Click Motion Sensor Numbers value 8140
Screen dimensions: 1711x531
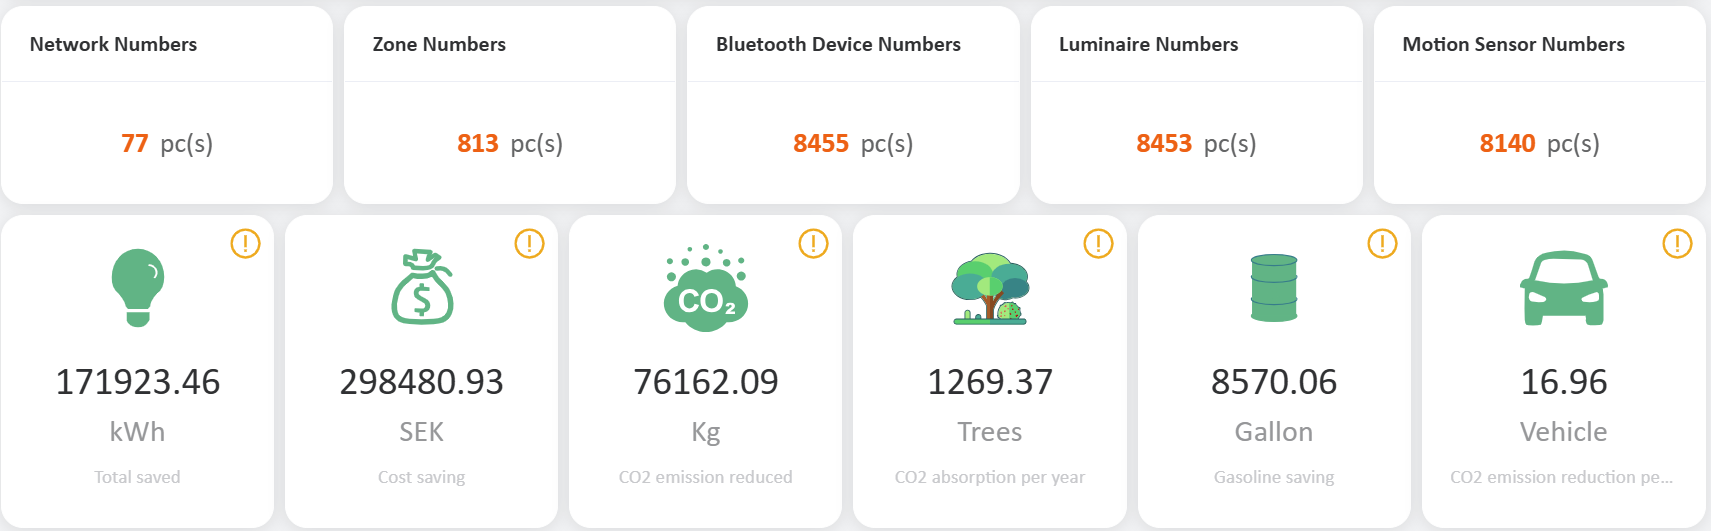[1507, 144]
